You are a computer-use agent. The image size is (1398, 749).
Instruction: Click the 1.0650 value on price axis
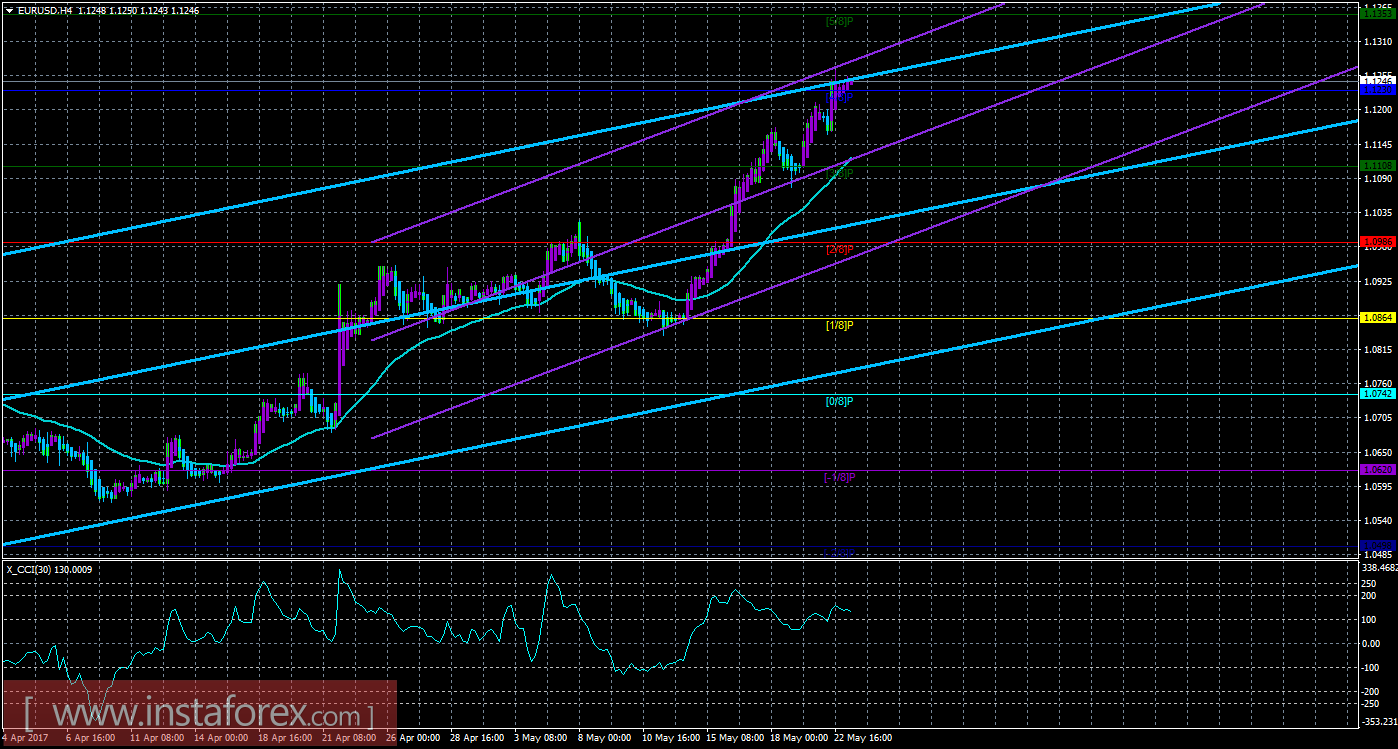coord(1377,452)
